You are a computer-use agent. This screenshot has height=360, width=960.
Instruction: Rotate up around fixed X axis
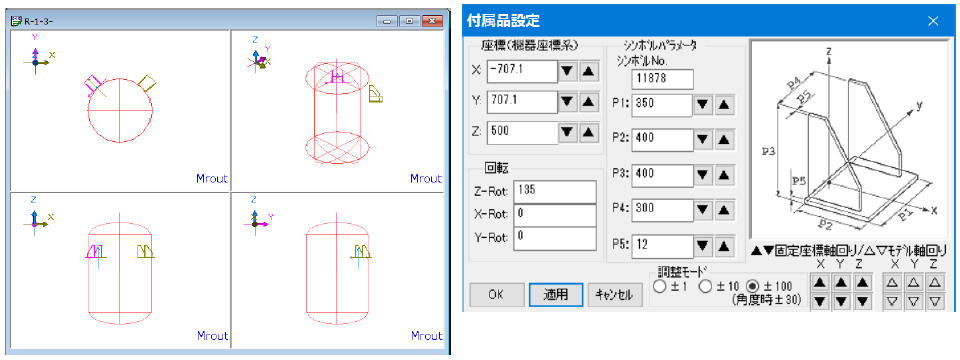pos(820,282)
